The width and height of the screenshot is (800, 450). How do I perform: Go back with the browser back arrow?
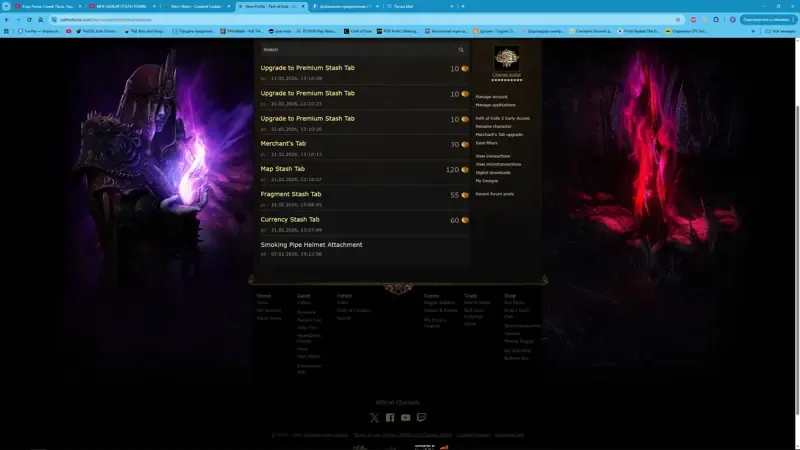pos(7,19)
